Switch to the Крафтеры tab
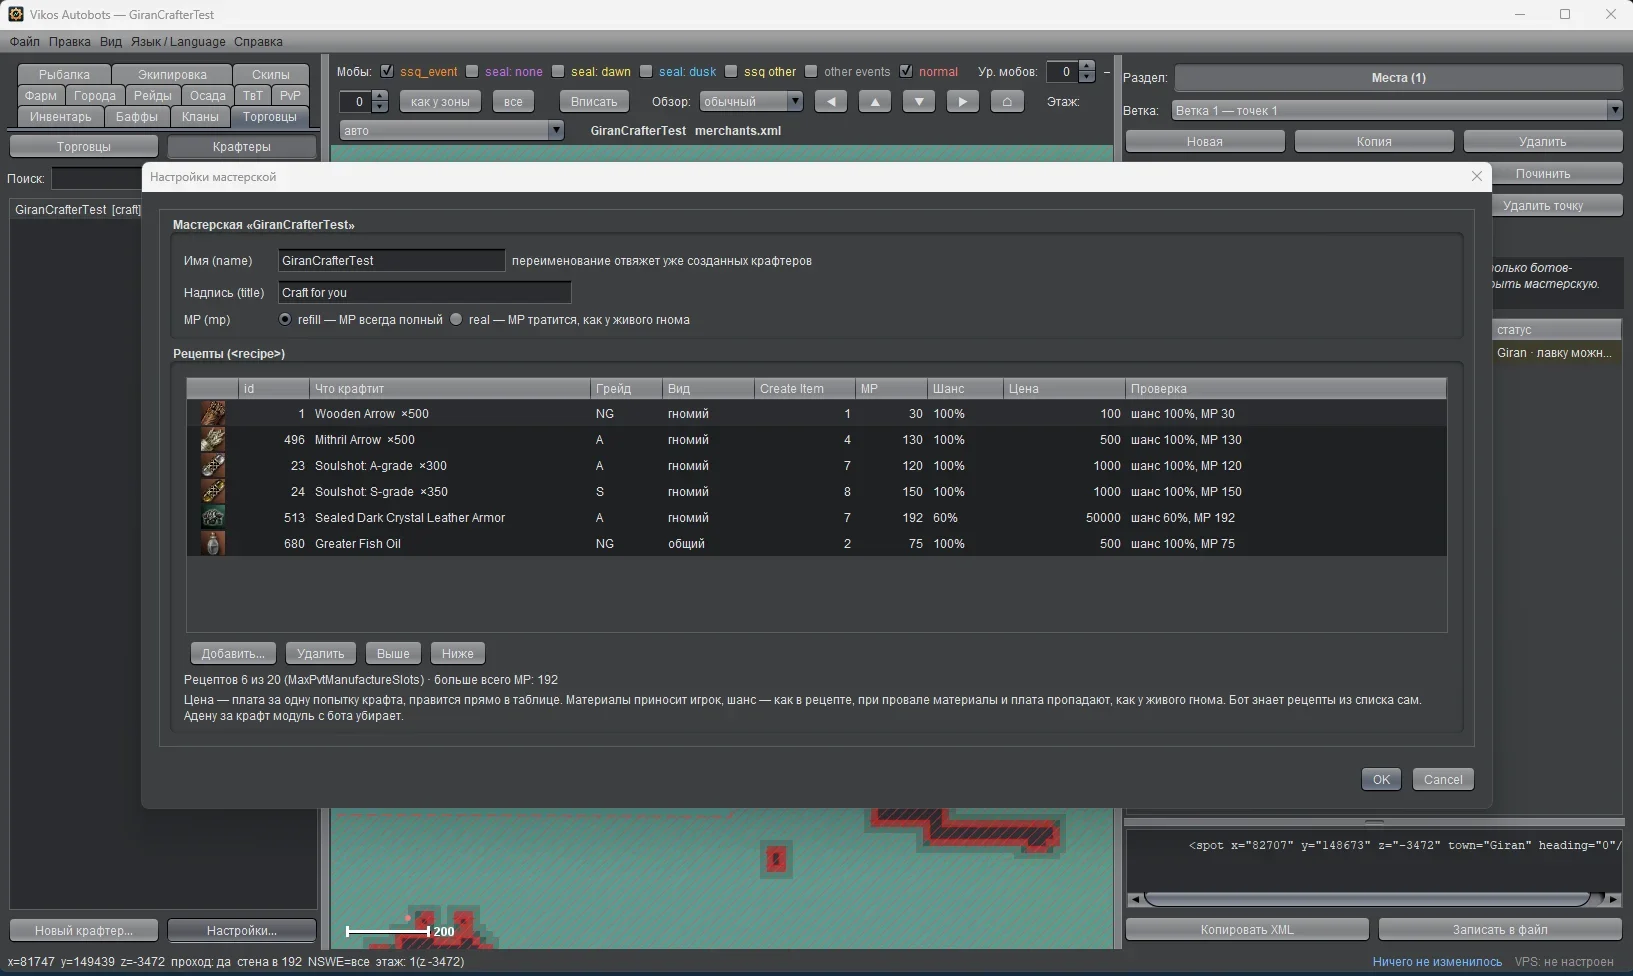This screenshot has width=1633, height=976. click(x=241, y=146)
